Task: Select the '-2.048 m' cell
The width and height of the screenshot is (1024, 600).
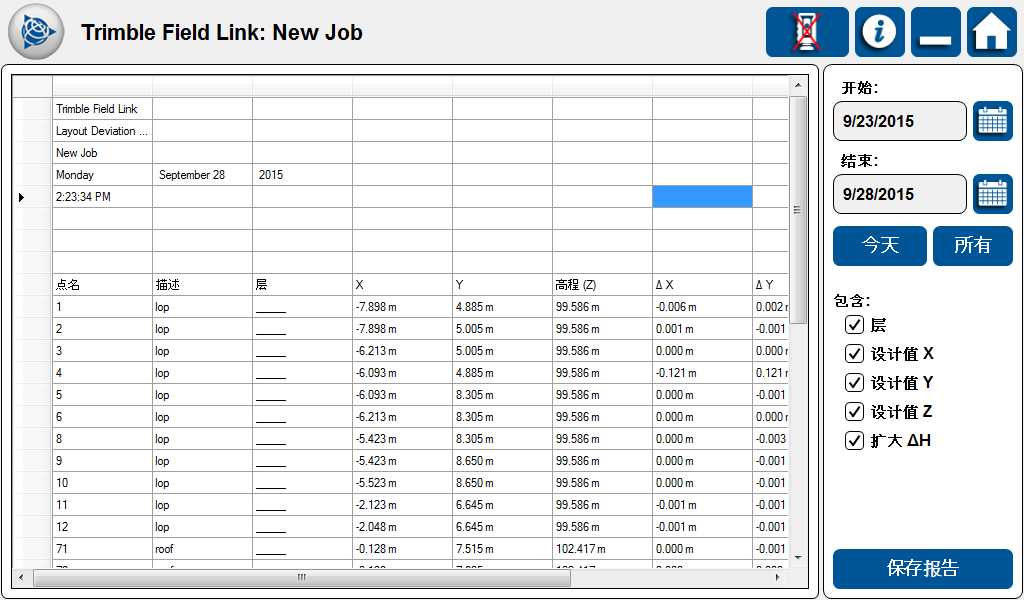Action: pyautogui.click(x=402, y=527)
